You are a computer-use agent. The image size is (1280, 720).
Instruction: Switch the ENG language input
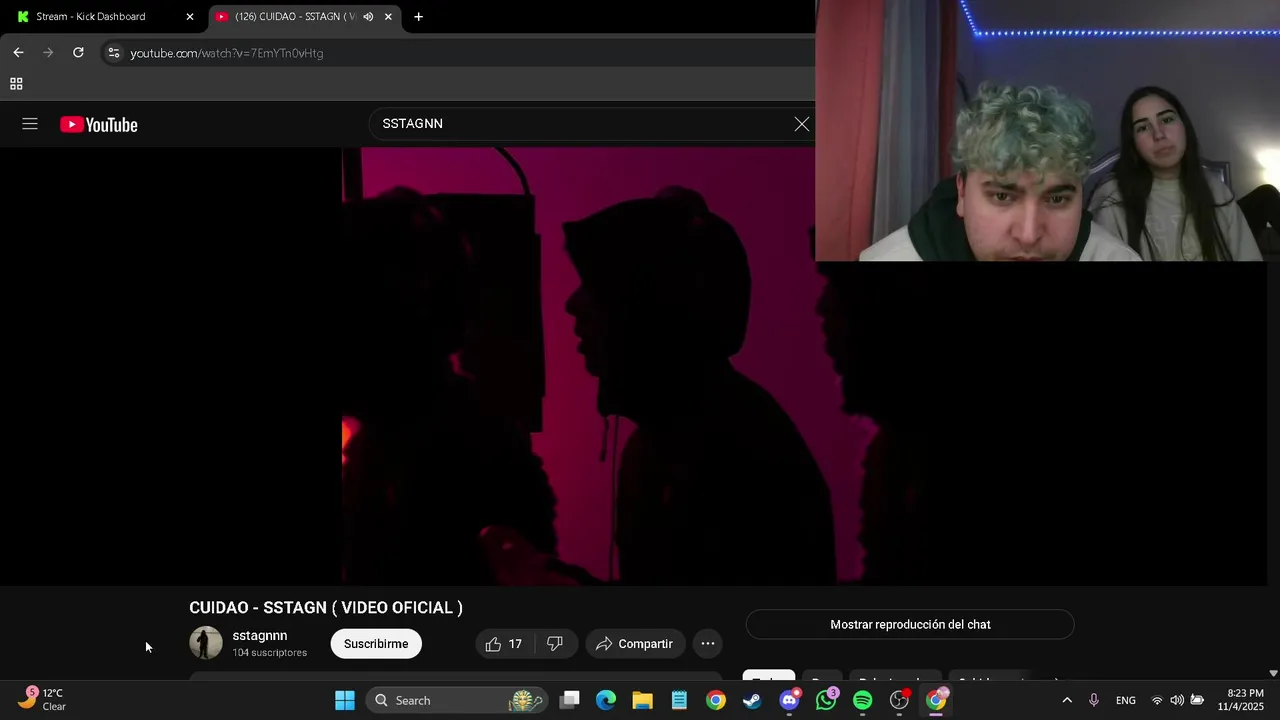[1126, 700]
